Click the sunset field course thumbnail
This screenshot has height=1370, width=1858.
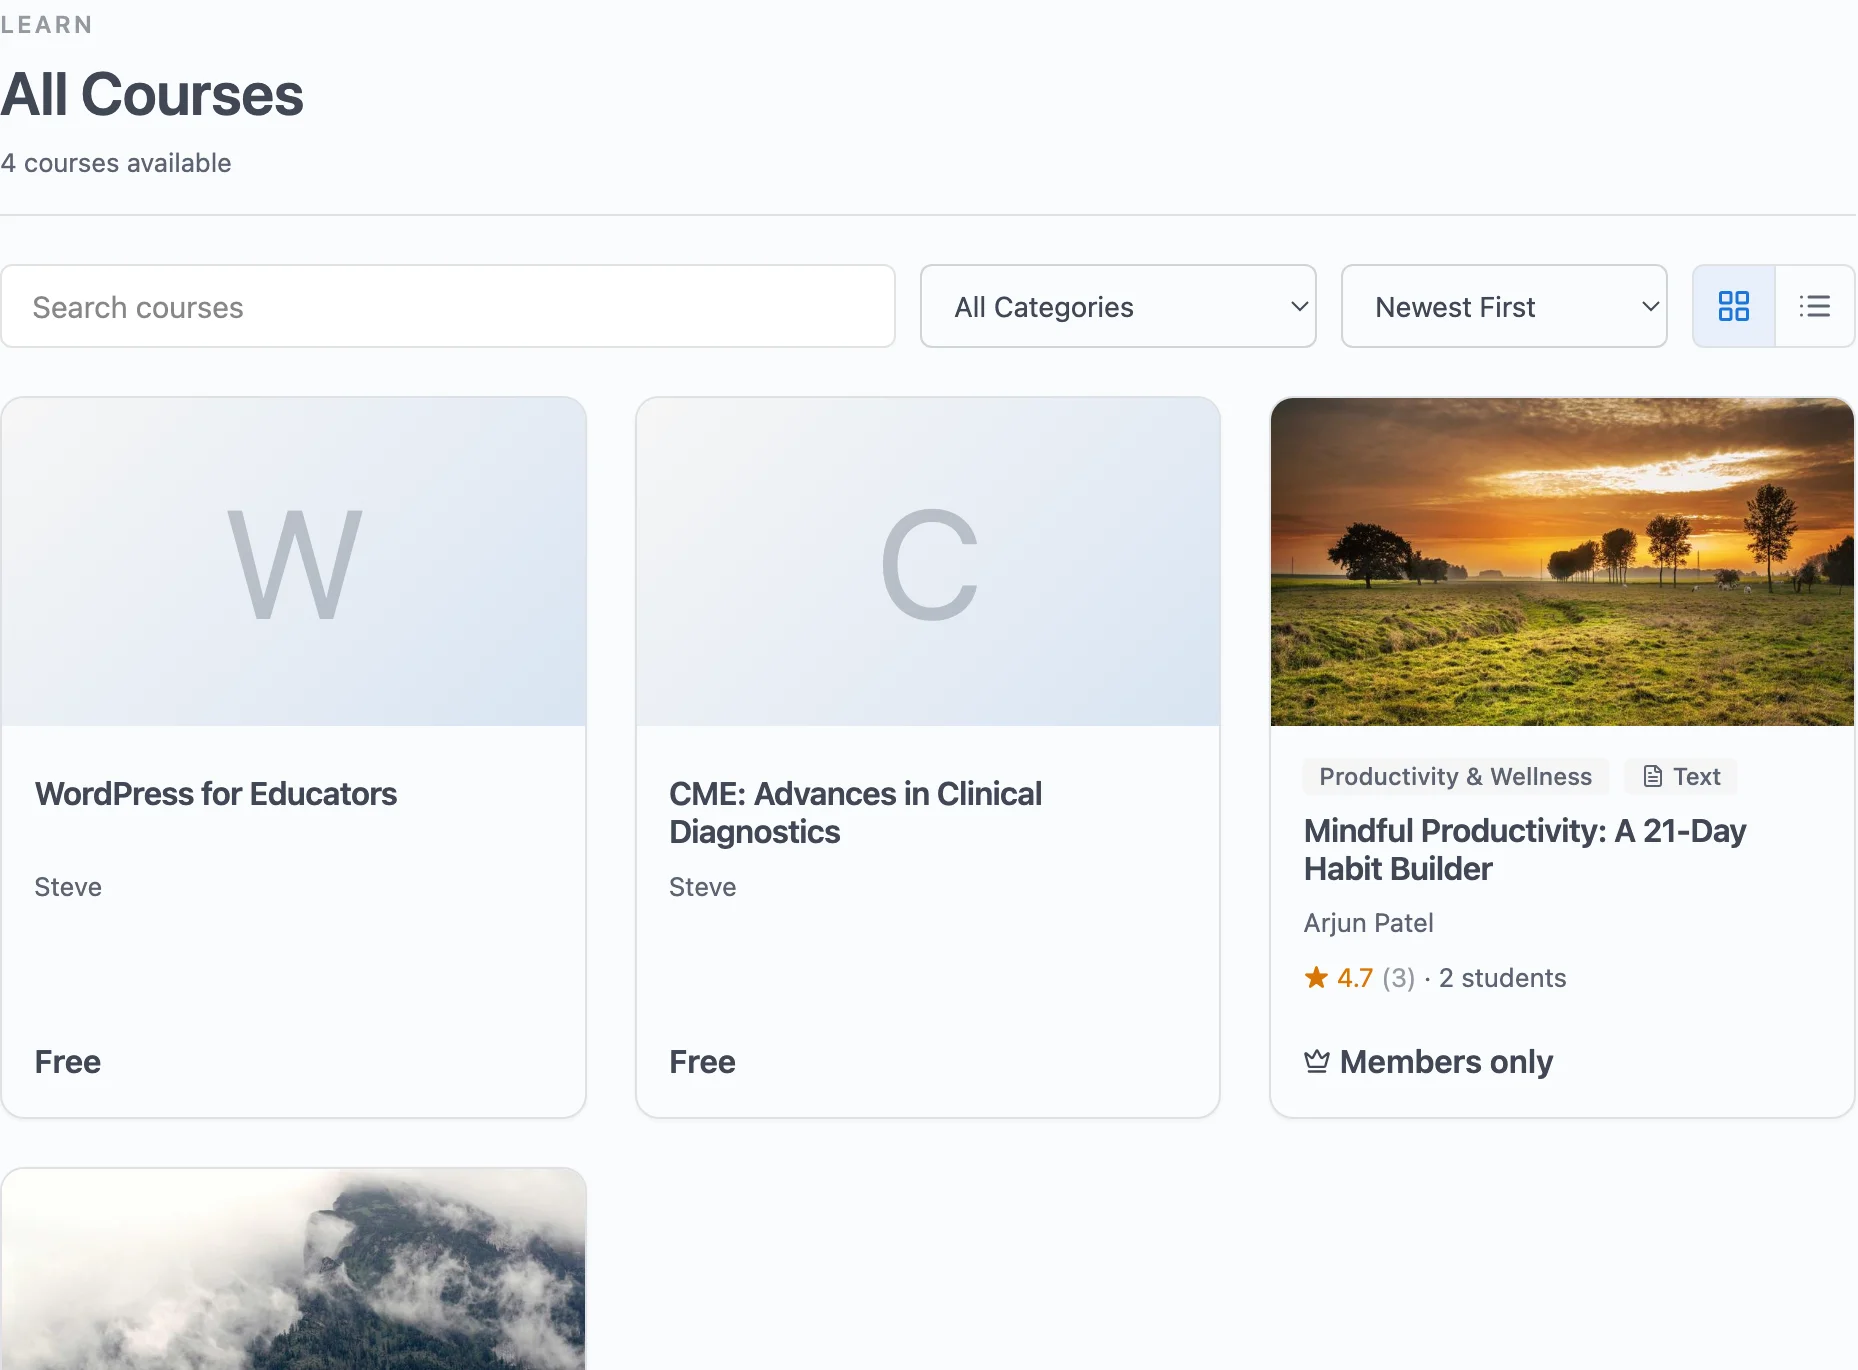[x=1562, y=562]
